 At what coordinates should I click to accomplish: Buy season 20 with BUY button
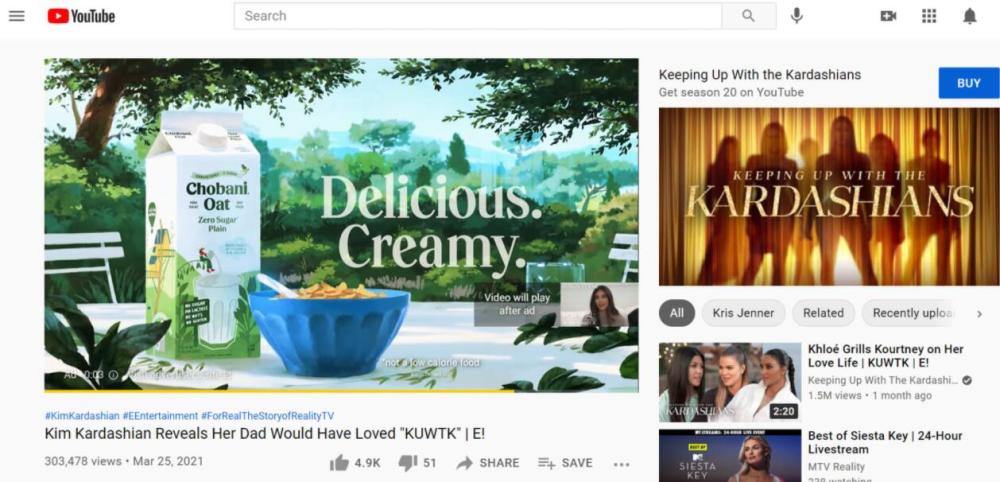(969, 83)
